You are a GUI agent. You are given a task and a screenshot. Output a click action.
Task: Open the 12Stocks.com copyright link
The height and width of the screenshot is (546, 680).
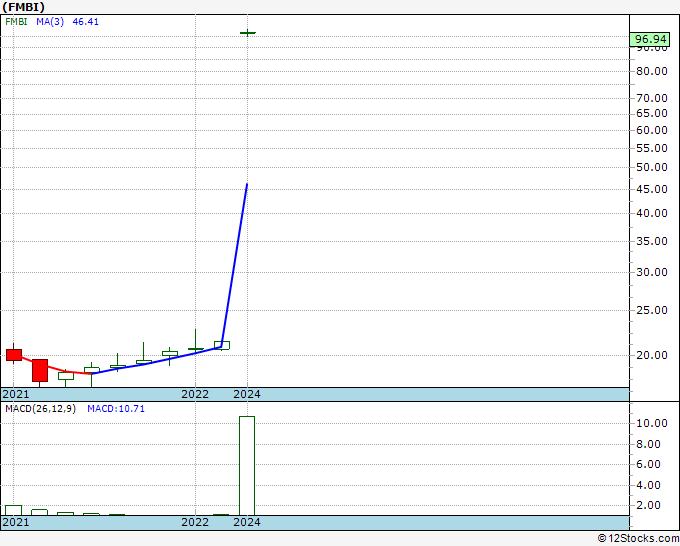639,539
